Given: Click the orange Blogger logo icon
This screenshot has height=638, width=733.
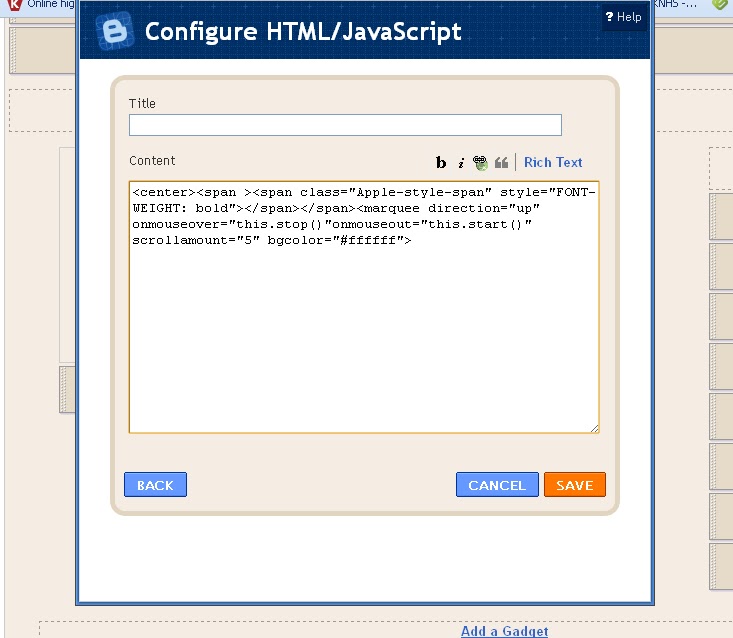Looking at the screenshot, I should point(115,31).
